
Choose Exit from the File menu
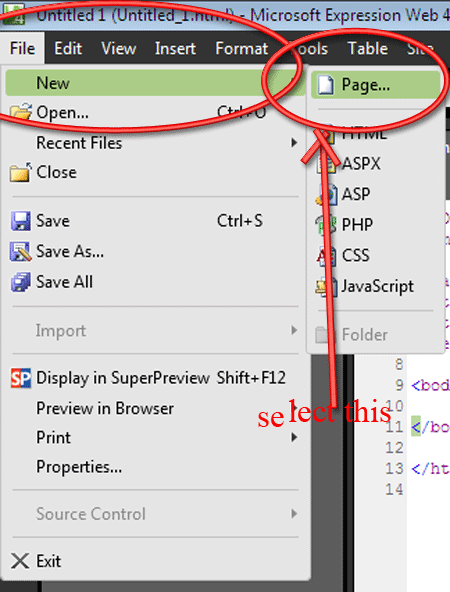[x=155, y=561]
